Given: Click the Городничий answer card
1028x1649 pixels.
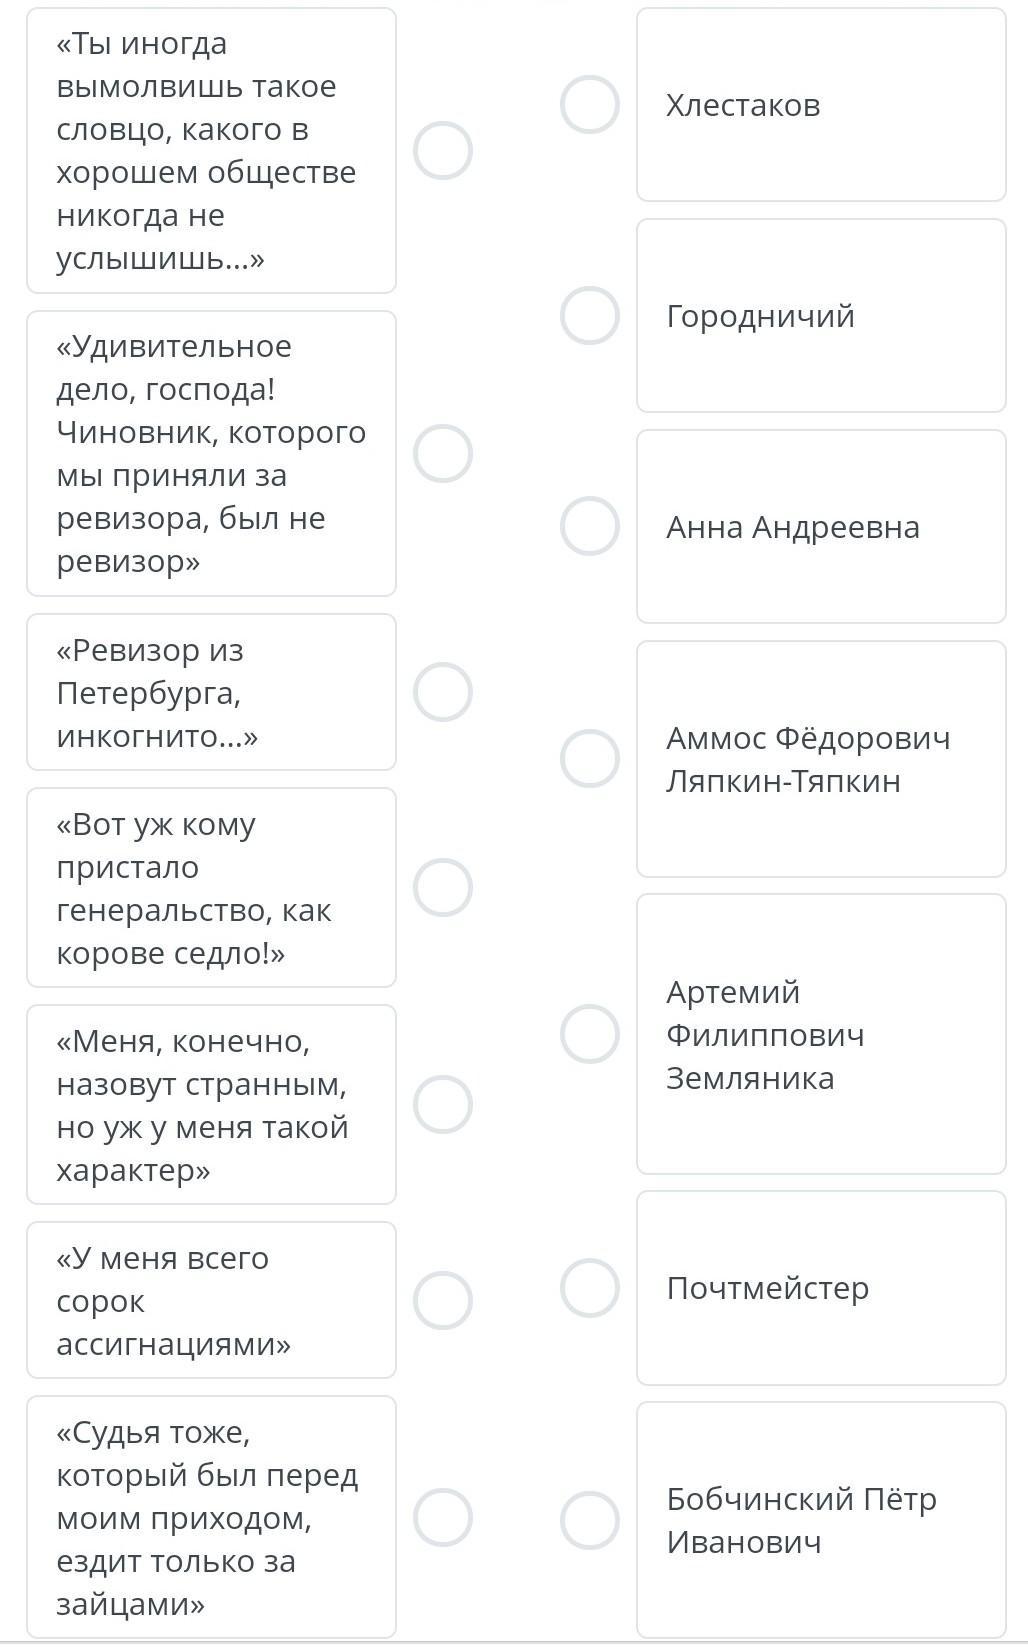Looking at the screenshot, I should click(821, 316).
